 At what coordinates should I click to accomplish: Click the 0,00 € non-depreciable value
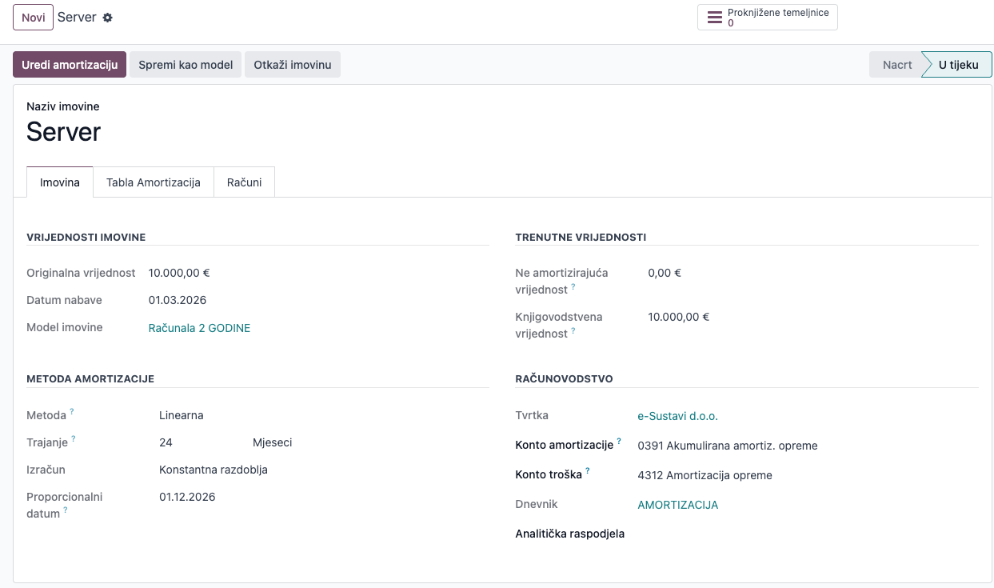click(x=664, y=273)
